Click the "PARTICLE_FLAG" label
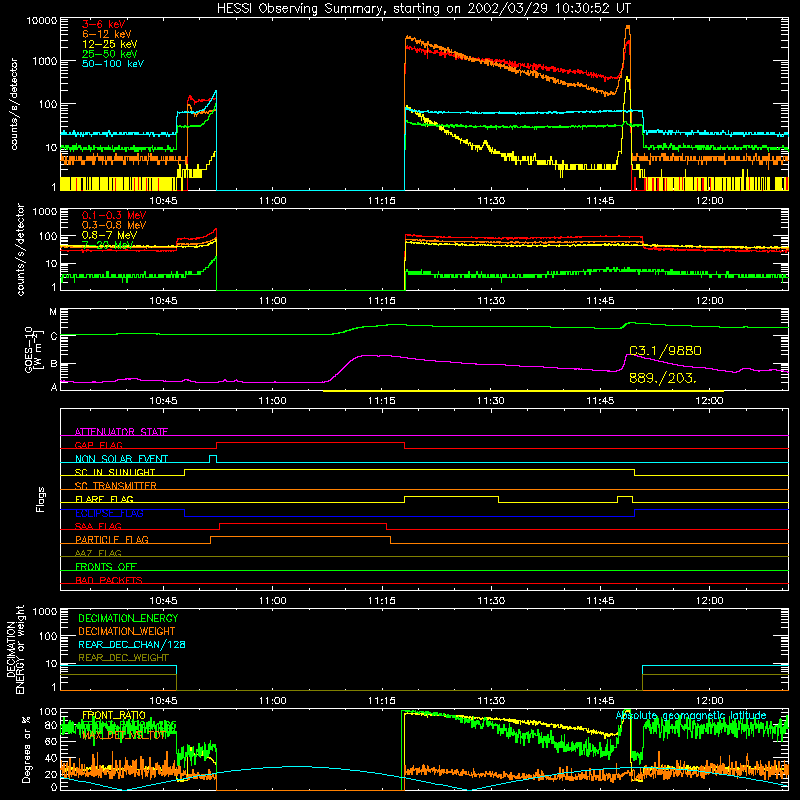The image size is (800, 800). tap(112, 539)
